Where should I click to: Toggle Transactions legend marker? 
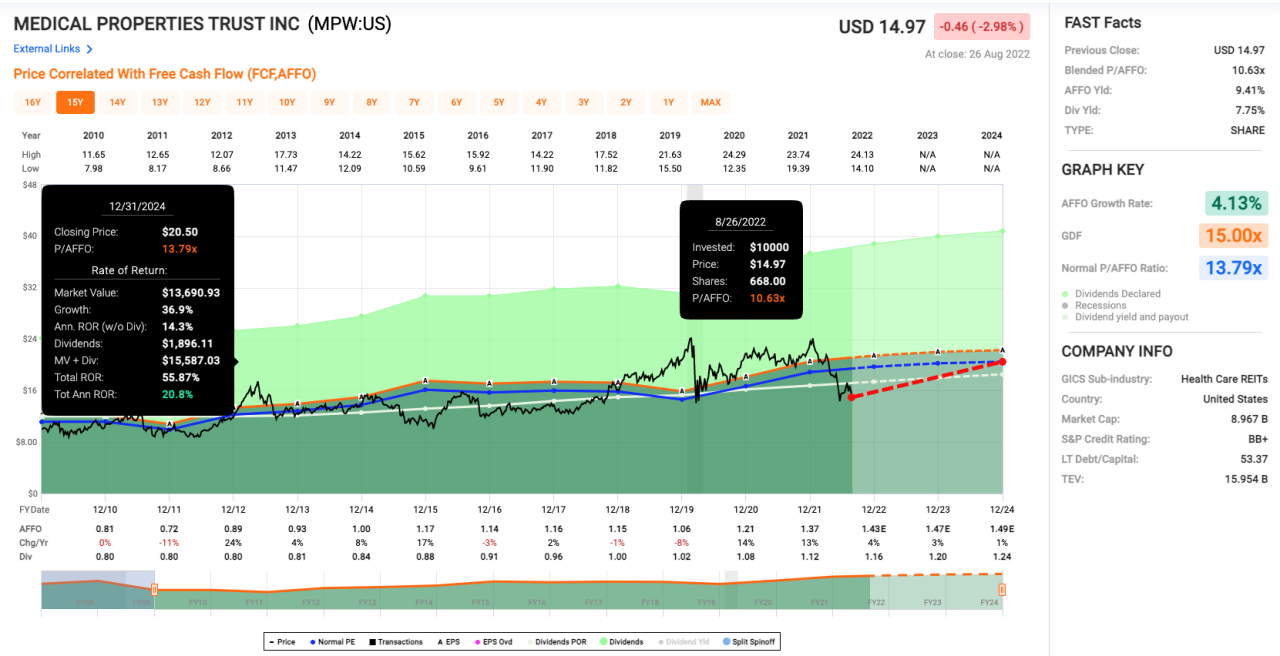pos(396,641)
